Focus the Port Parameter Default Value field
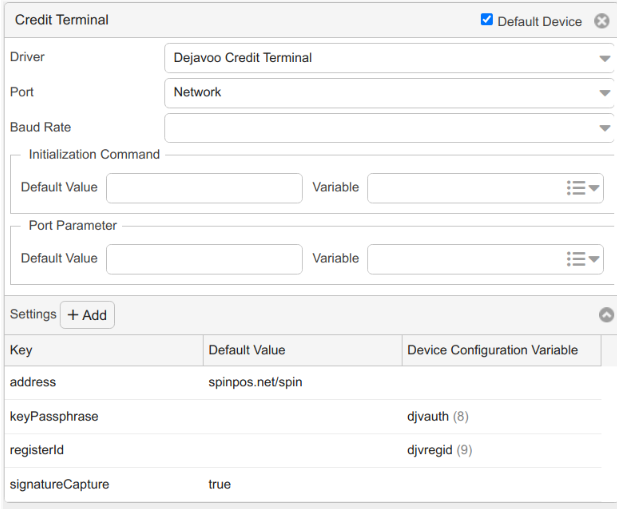This screenshot has width=617, height=509. tap(204, 259)
